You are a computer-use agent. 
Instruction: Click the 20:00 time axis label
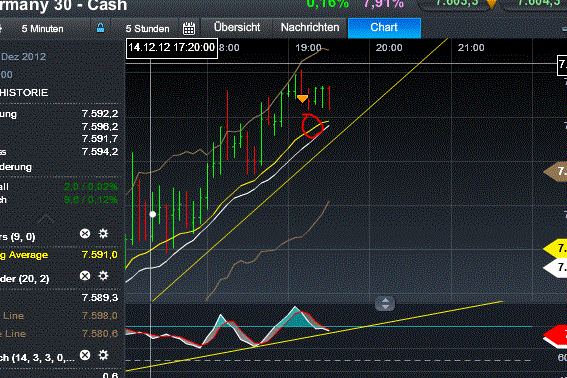tap(389, 48)
